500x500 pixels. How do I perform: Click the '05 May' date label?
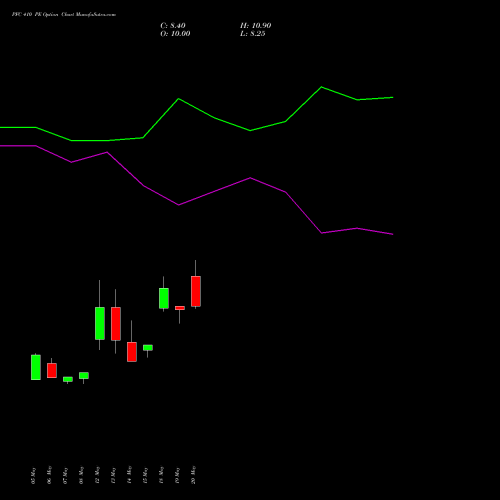point(33,475)
